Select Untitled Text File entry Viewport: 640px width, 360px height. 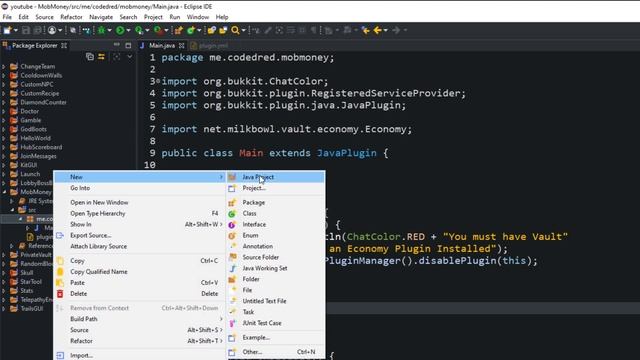point(276,301)
